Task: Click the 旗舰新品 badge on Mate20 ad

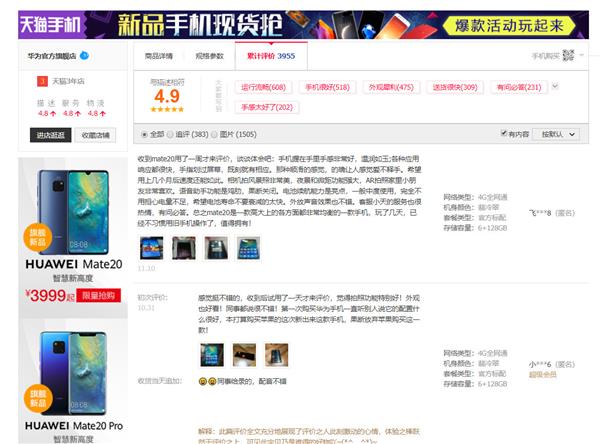Action: (x=36, y=240)
